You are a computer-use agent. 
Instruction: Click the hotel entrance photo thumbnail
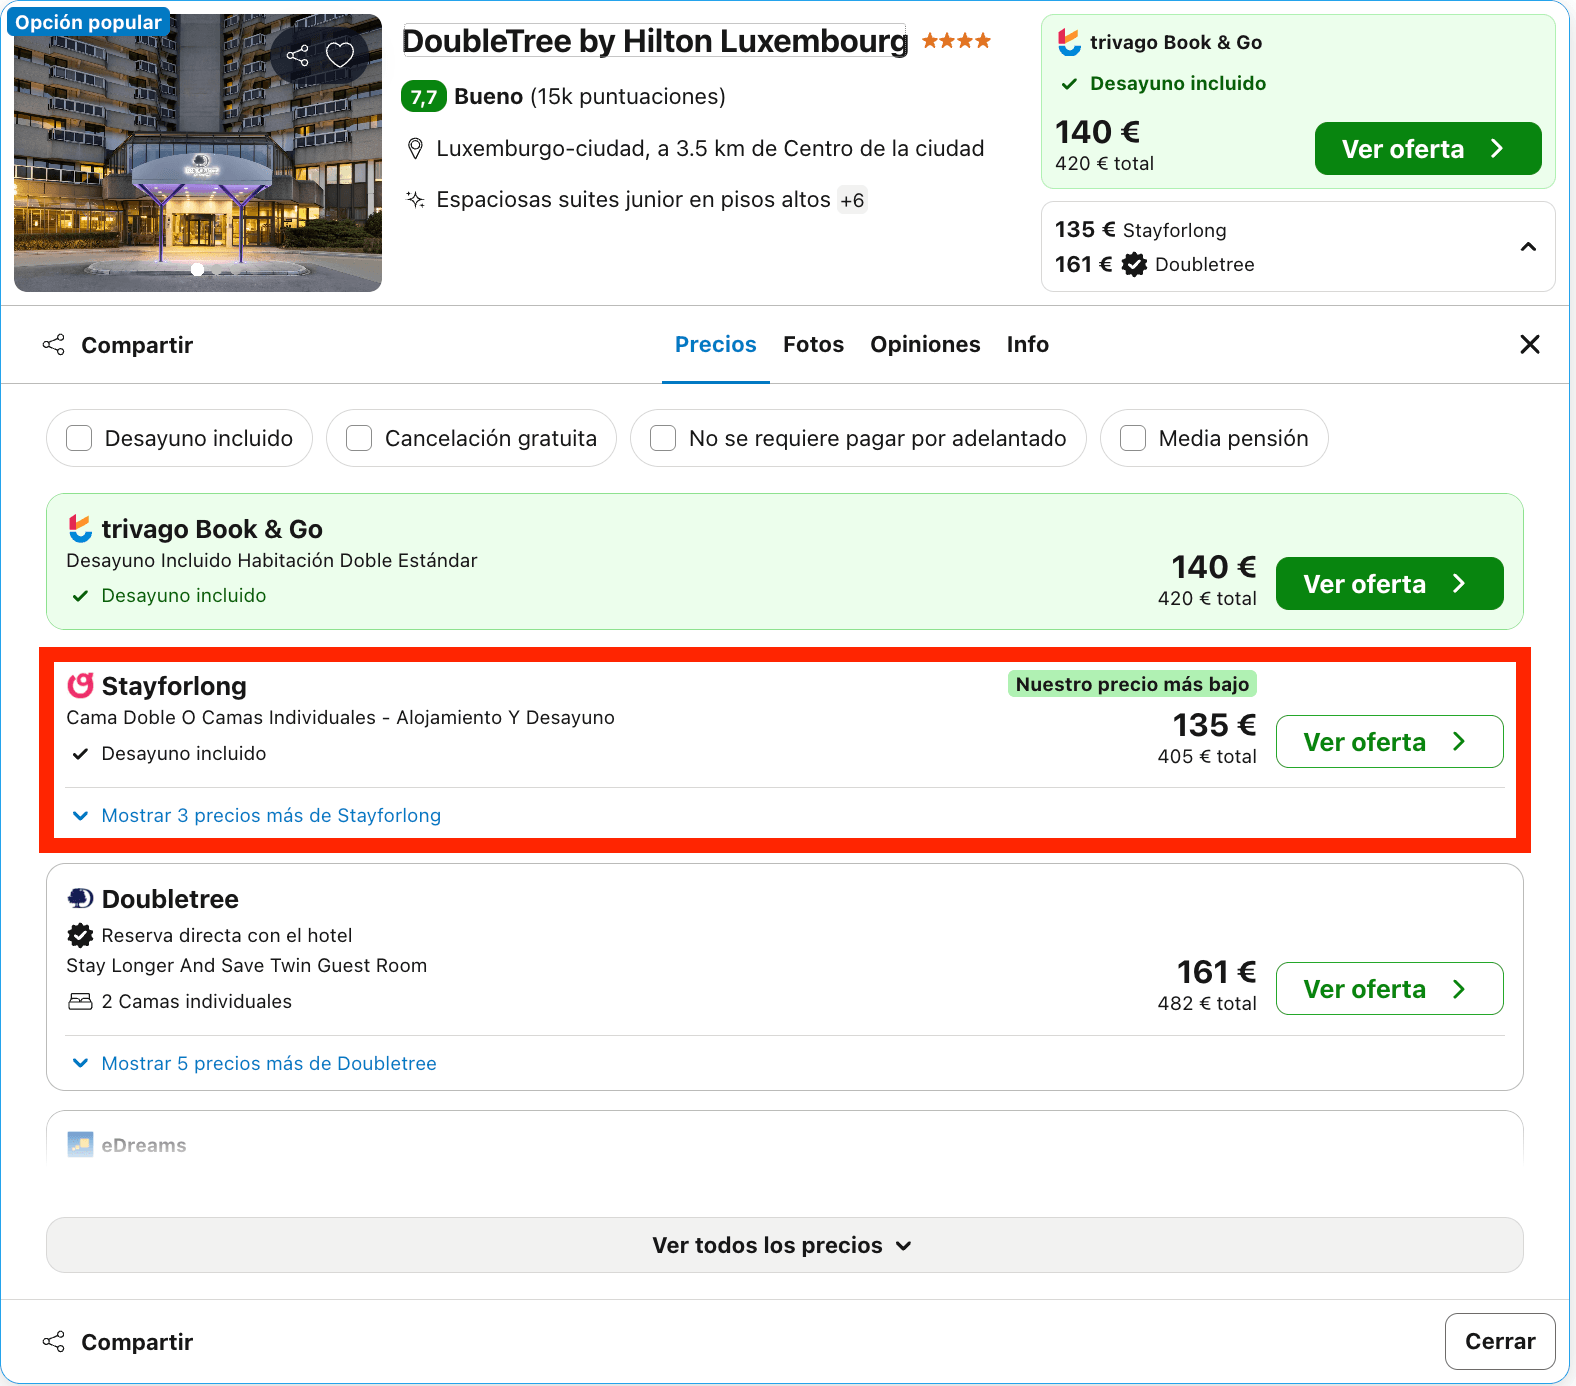tap(198, 153)
